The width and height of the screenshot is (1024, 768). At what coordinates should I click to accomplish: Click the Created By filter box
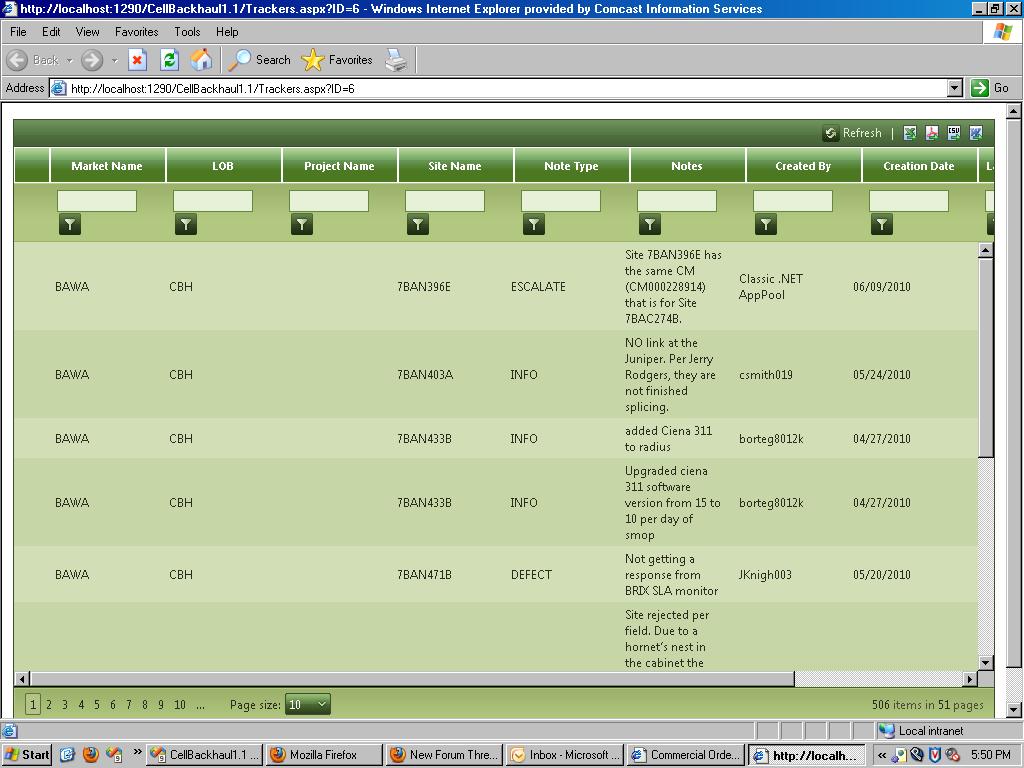point(793,200)
